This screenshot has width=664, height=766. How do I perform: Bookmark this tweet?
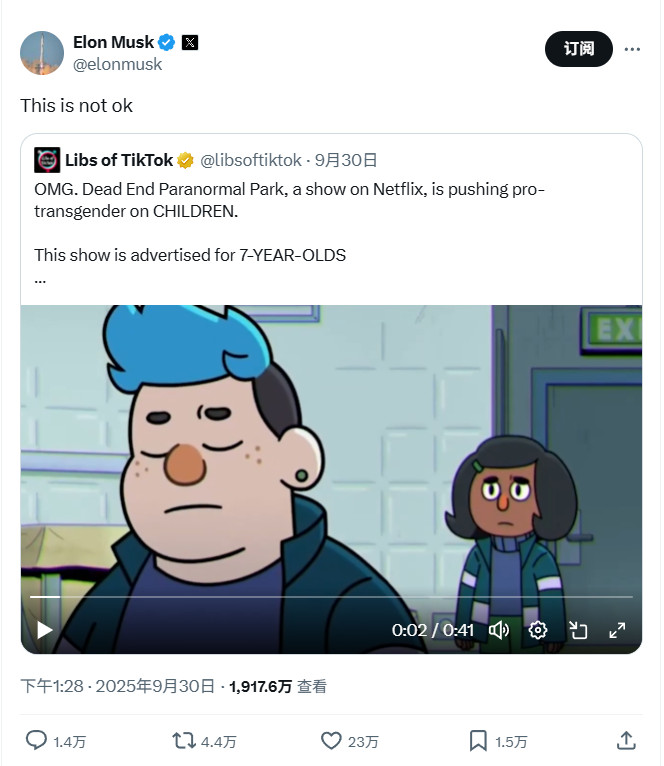pyautogui.click(x=478, y=741)
